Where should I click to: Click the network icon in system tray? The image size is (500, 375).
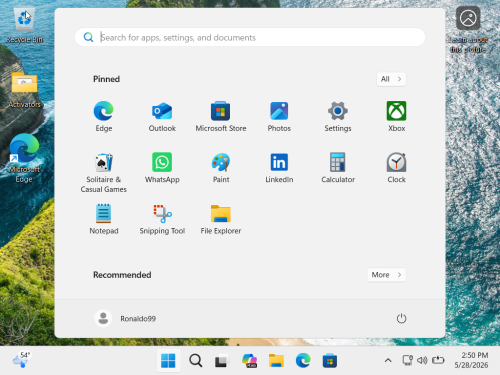pyautogui.click(x=407, y=360)
